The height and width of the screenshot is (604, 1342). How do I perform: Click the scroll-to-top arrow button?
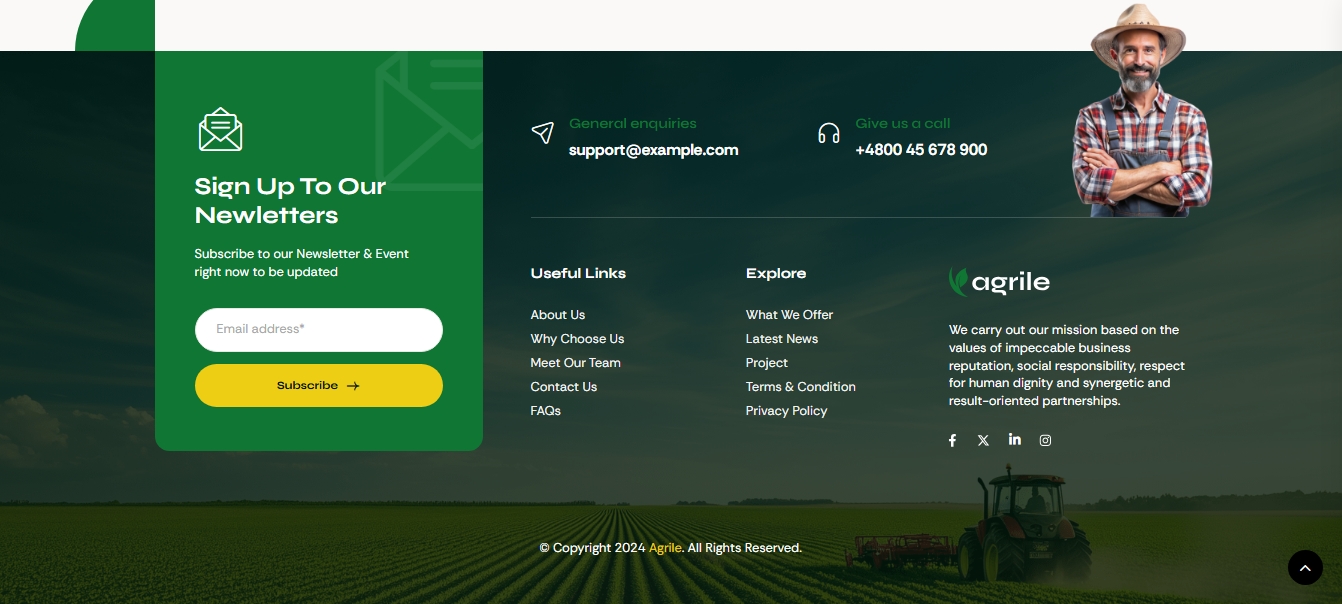tap(1306, 567)
